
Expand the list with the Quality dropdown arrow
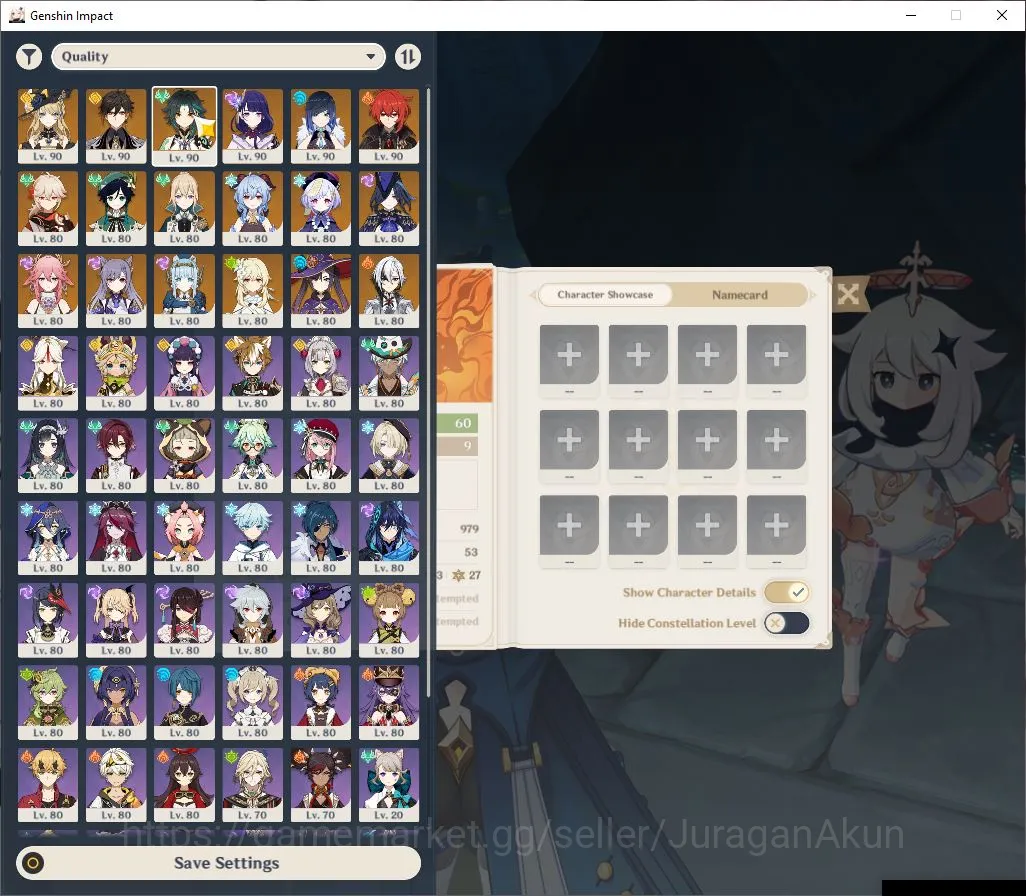(x=371, y=57)
